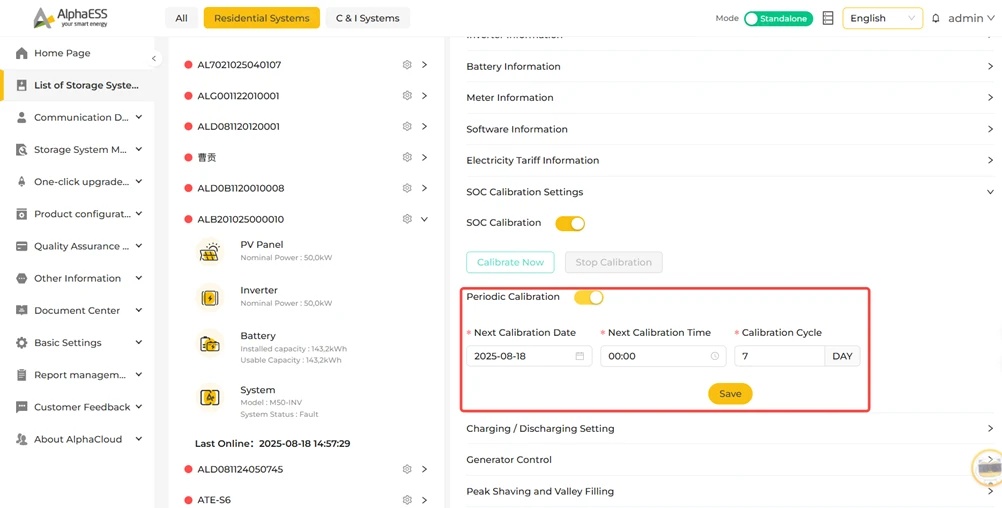
Task: Click the Report management clipboard icon
Action: [x=22, y=375]
